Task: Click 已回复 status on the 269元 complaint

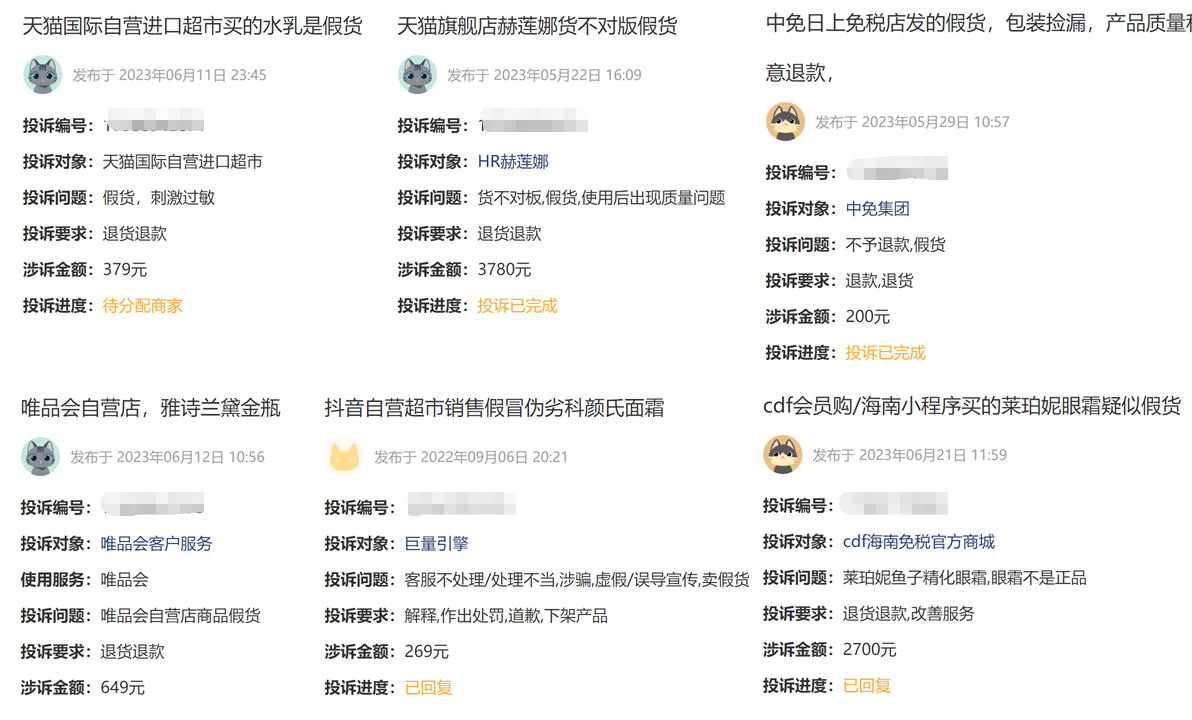Action: (428, 688)
